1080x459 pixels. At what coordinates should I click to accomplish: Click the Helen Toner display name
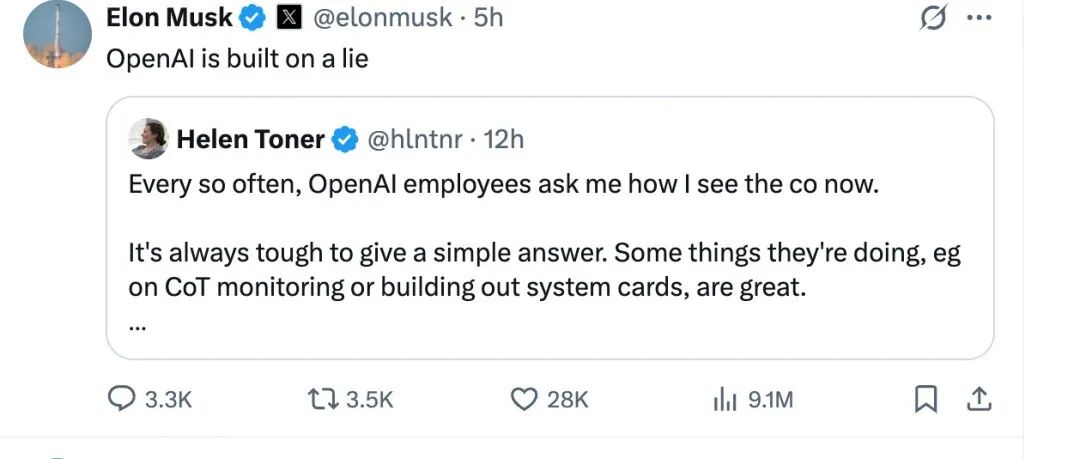tap(250, 140)
